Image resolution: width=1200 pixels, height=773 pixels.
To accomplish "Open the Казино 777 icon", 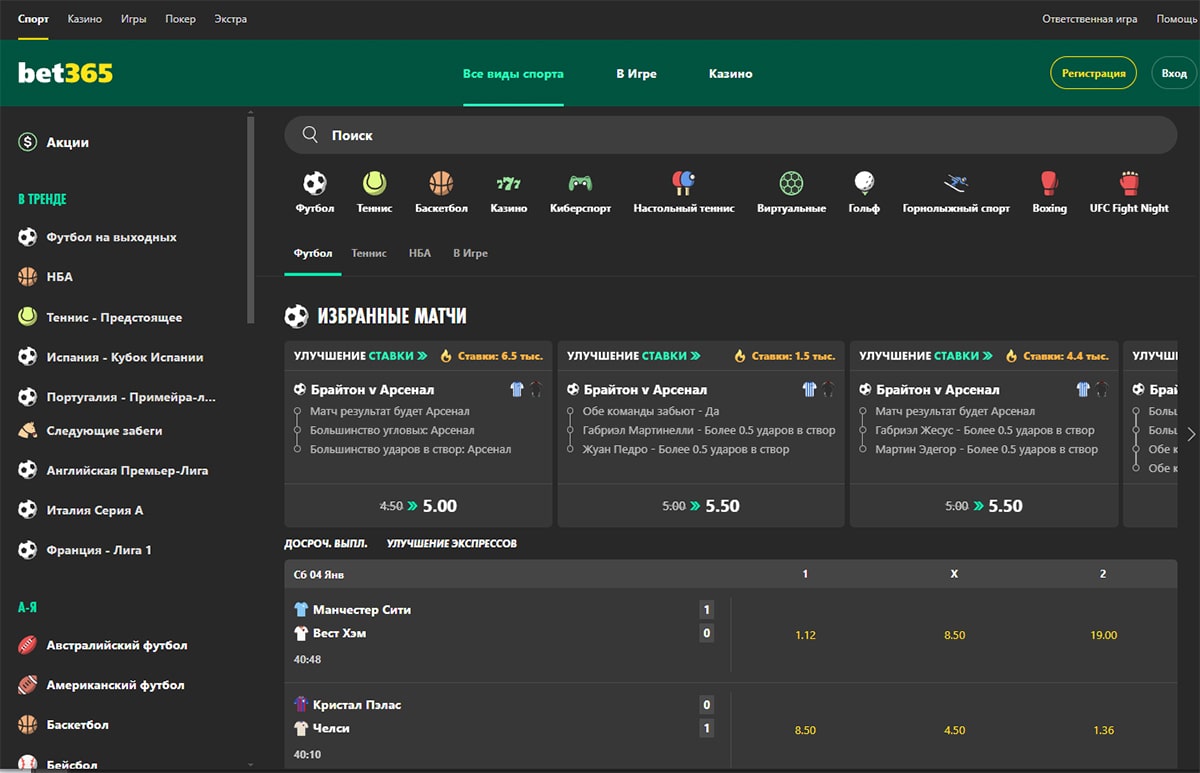I will 508,183.
